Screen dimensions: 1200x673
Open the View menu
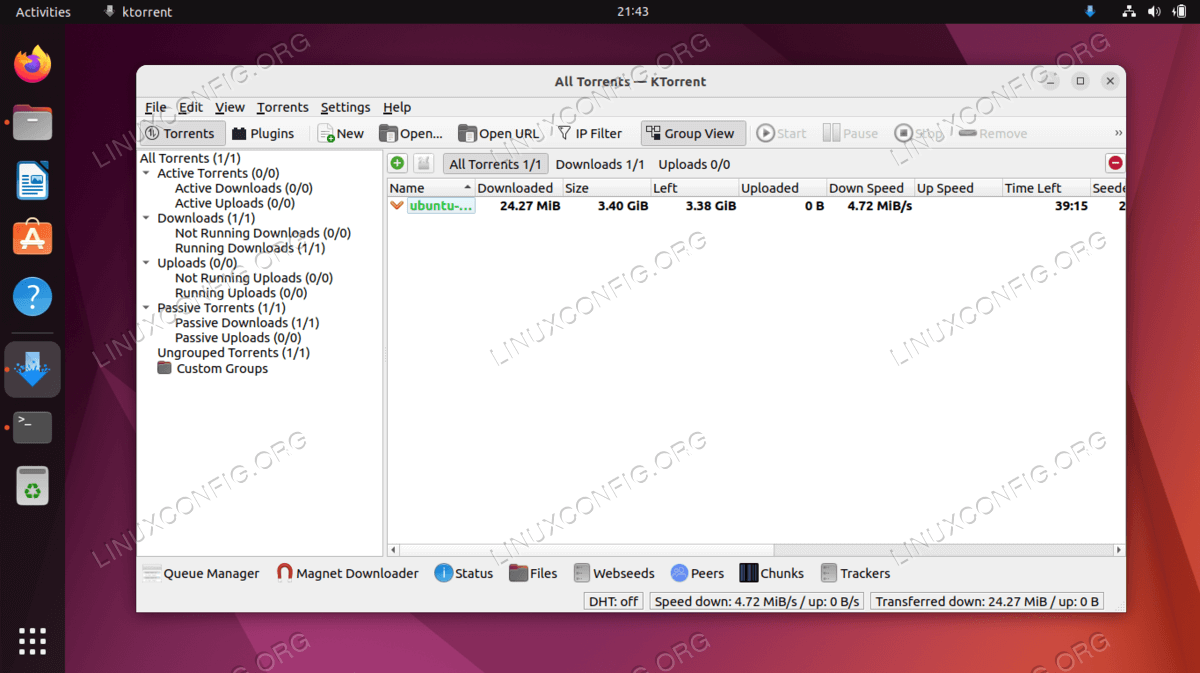tap(229, 107)
